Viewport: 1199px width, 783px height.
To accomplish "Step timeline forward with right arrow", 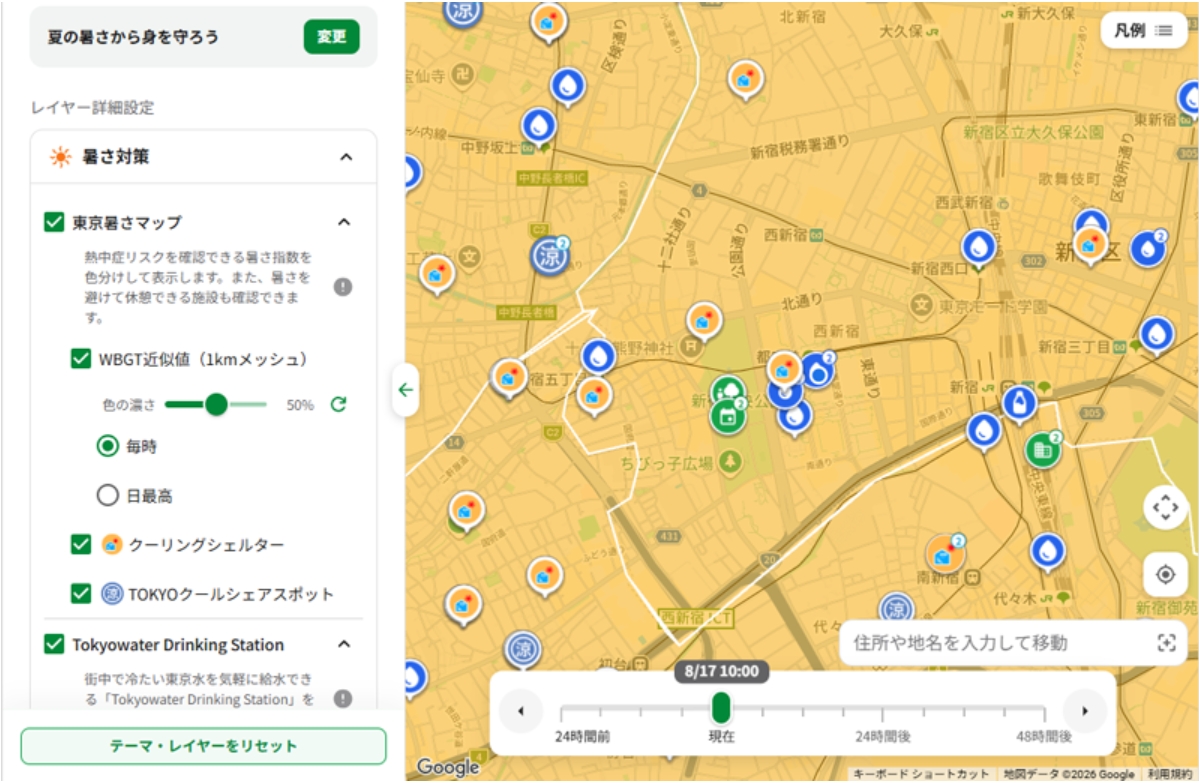I will pyautogui.click(x=1084, y=711).
